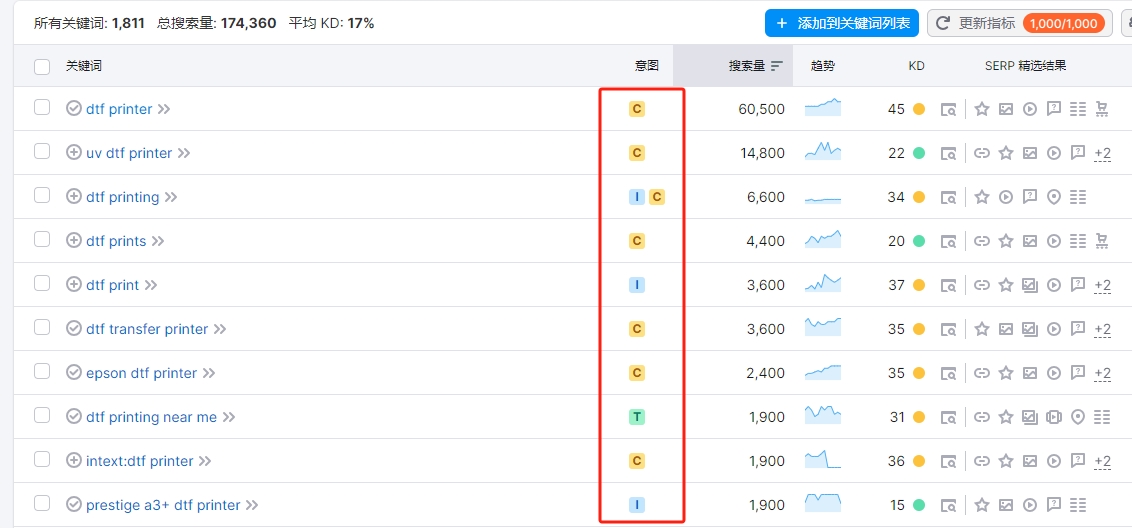The image size is (1132, 528).
Task: Click video carousel icon in dtf printing near me row
Action: pyautogui.click(x=1054, y=417)
